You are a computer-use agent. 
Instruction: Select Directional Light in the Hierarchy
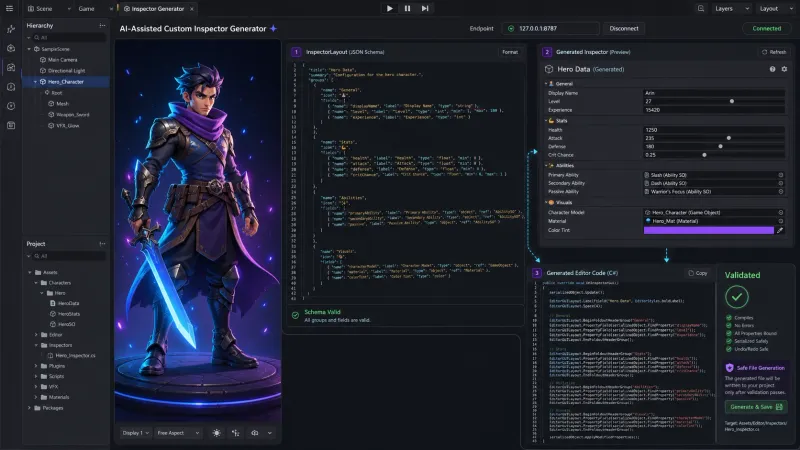pos(66,71)
